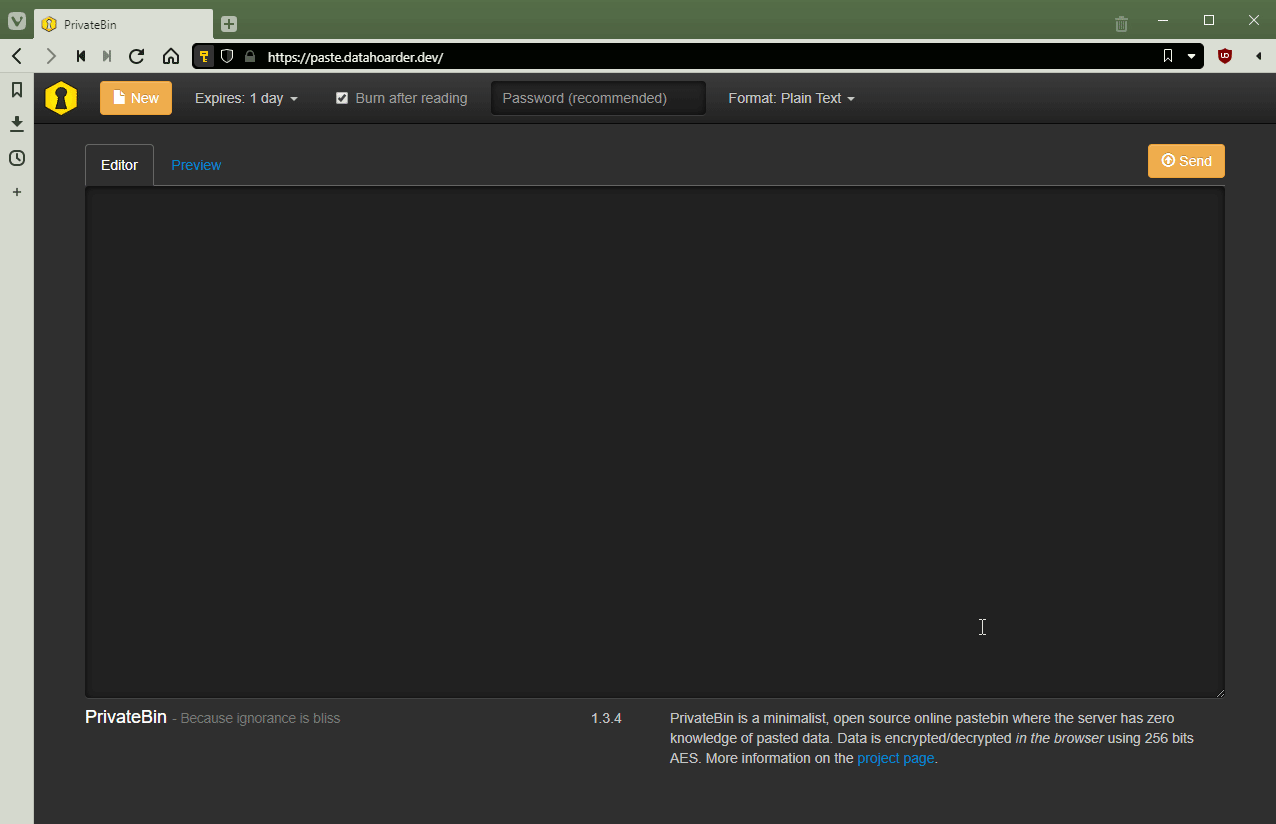The width and height of the screenshot is (1276, 824).
Task: Open the Format: Plain Text dropdown
Action: pyautogui.click(x=791, y=98)
